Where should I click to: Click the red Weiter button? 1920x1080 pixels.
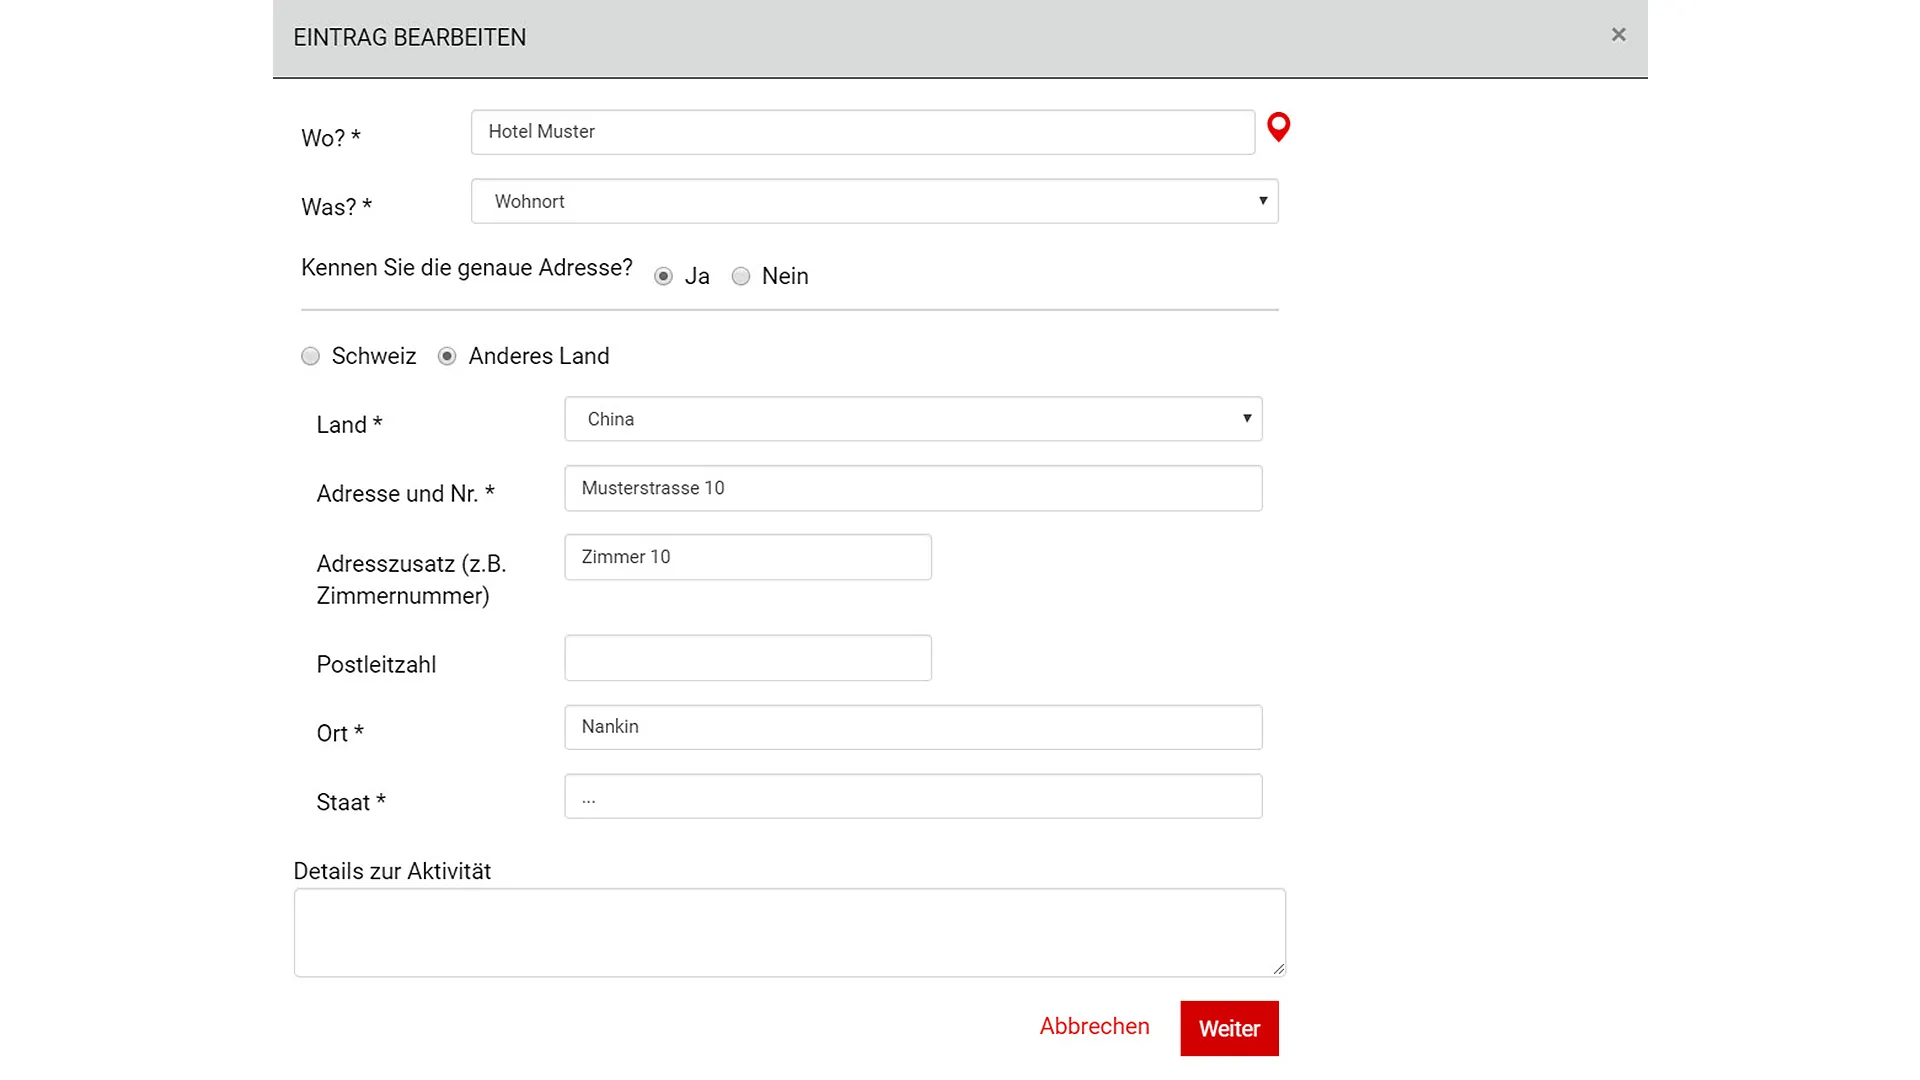pos(1229,1028)
